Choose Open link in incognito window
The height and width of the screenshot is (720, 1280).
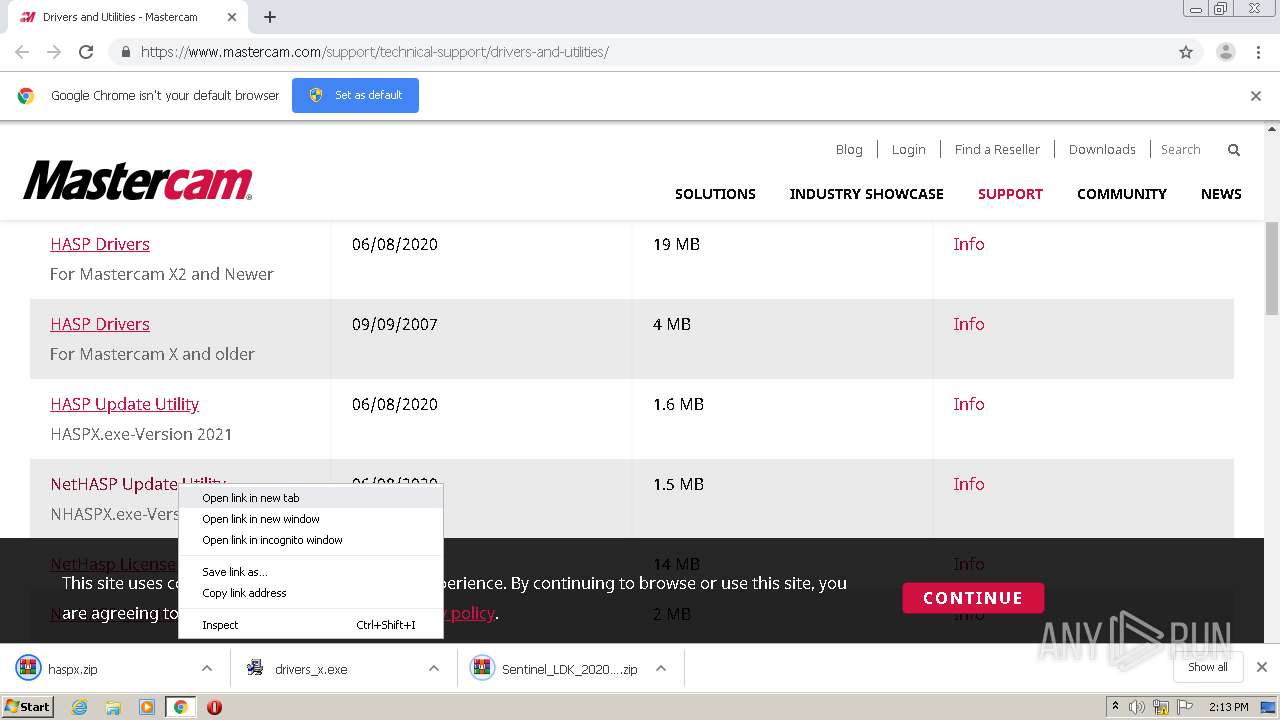[311, 540]
